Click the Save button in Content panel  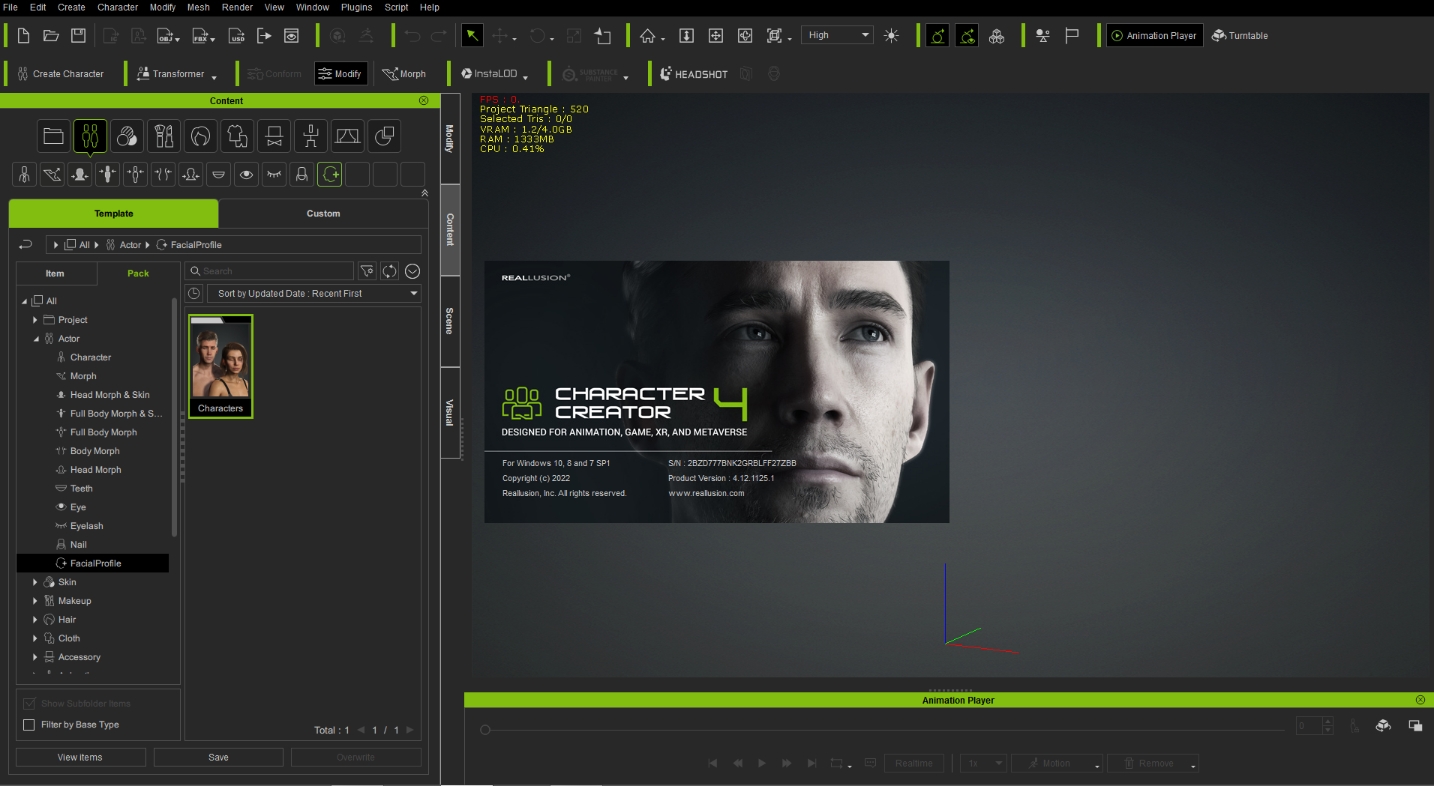(x=218, y=757)
